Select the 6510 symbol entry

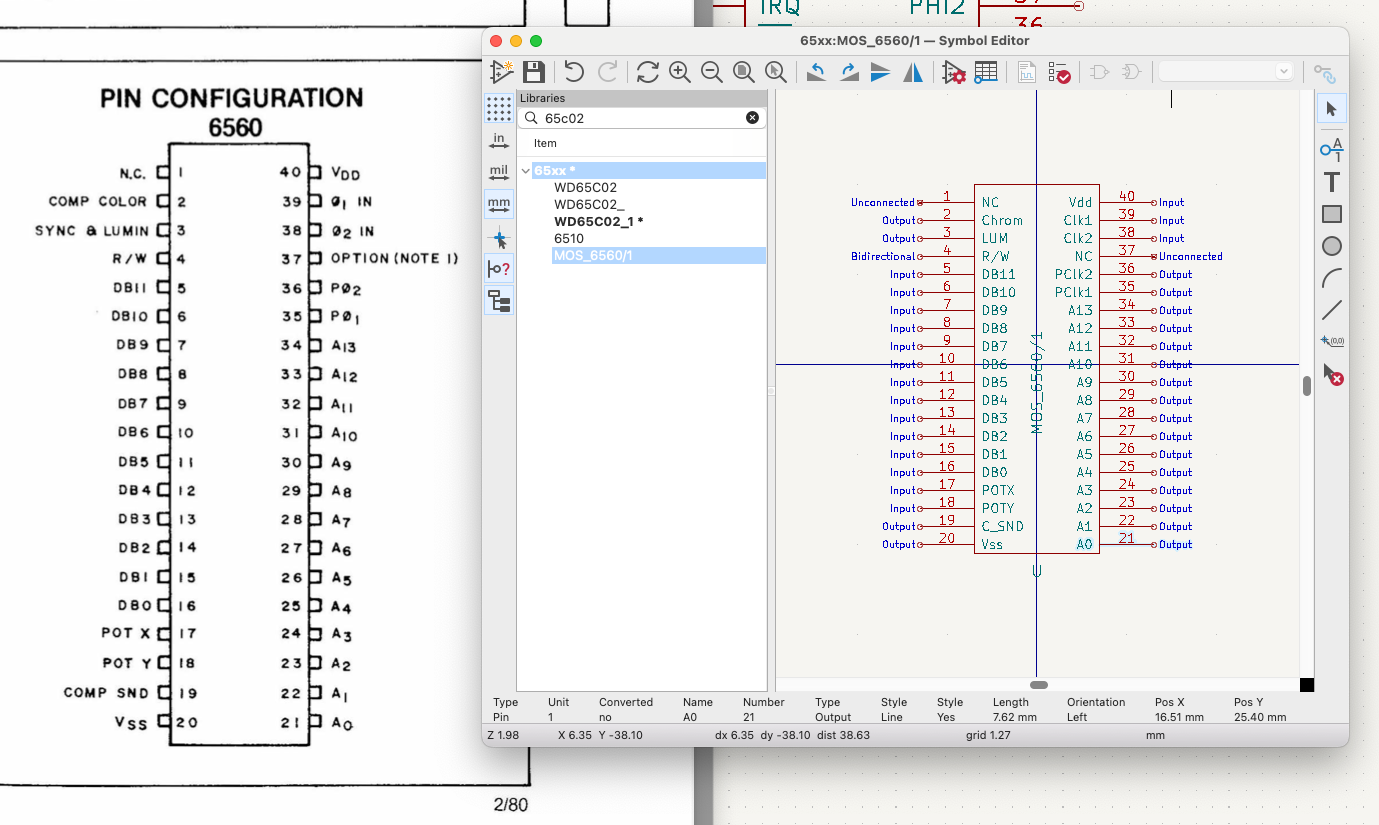[x=569, y=239]
